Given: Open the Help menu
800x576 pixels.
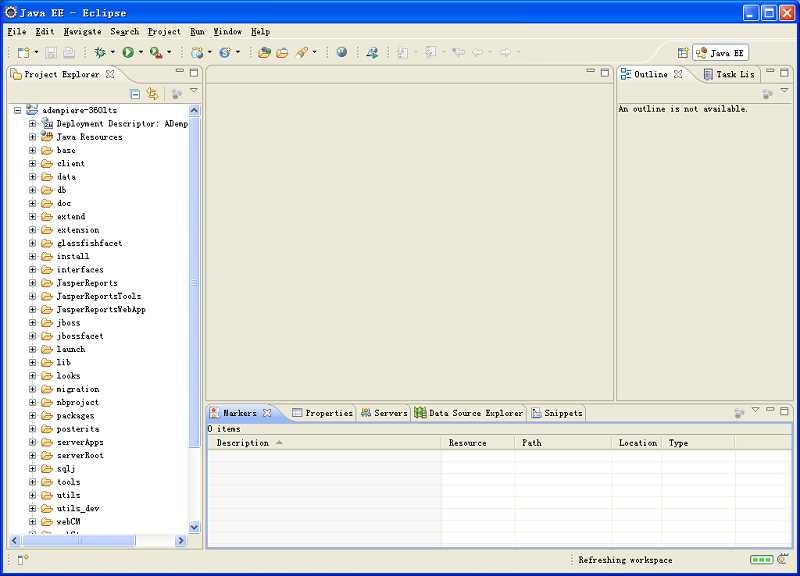Looking at the screenshot, I should [261, 32].
